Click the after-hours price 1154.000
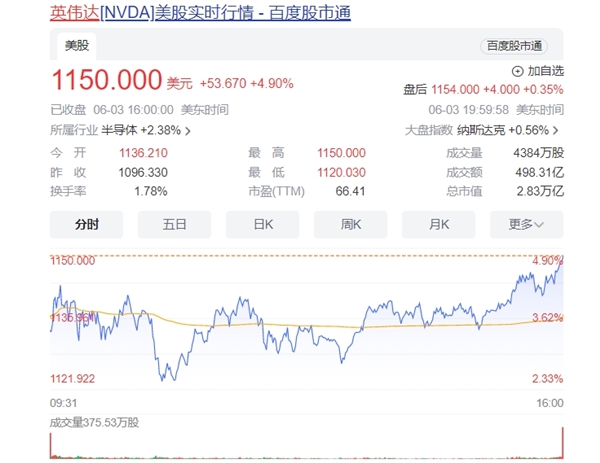 click(455, 90)
